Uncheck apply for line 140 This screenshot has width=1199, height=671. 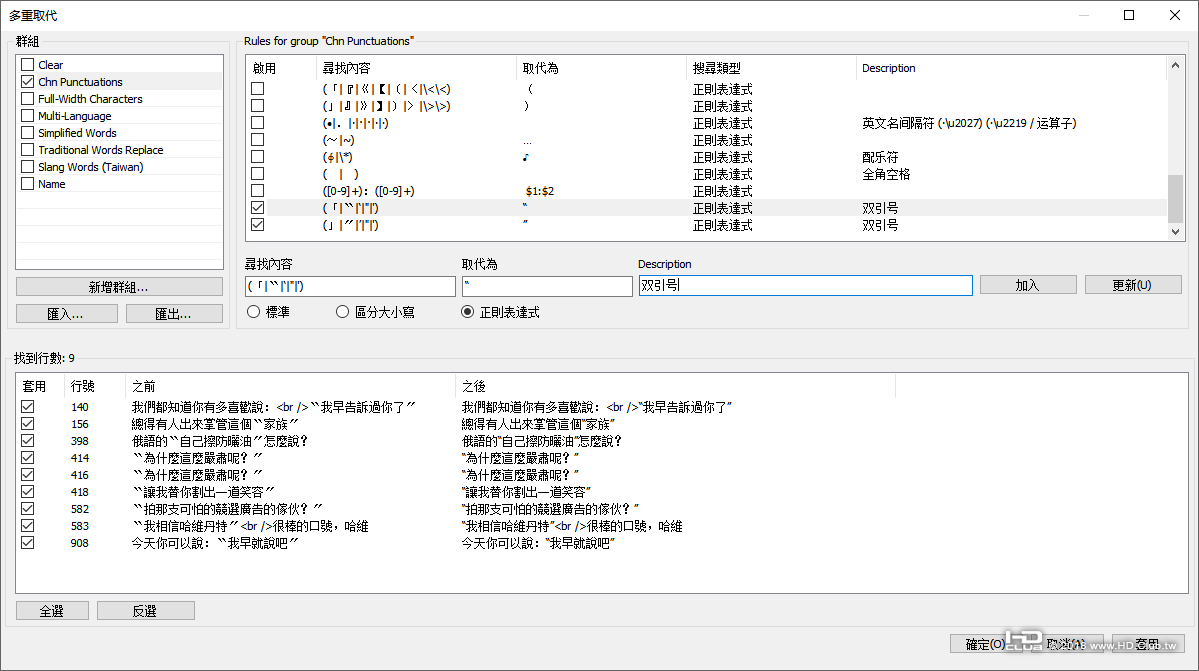(x=28, y=407)
